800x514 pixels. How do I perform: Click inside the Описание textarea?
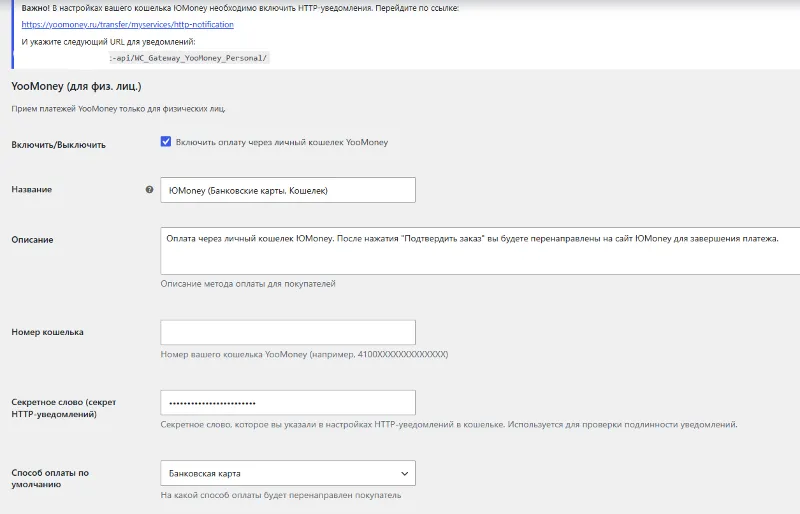click(x=480, y=251)
